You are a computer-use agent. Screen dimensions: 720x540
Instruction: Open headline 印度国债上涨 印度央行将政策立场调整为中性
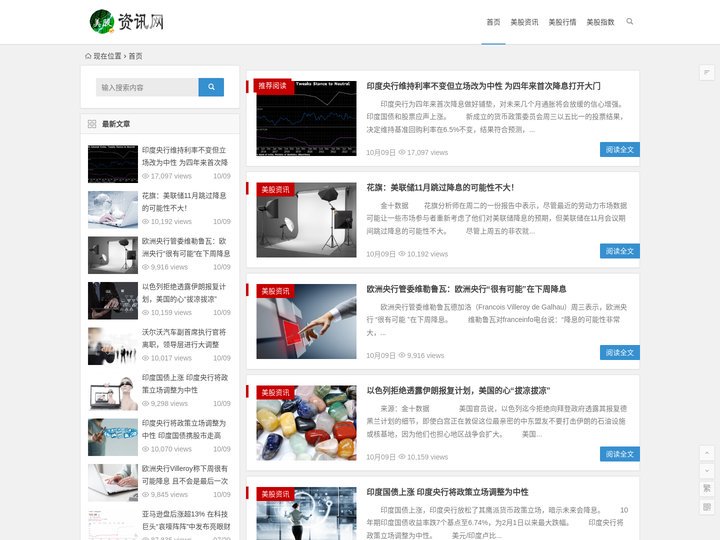point(447,492)
